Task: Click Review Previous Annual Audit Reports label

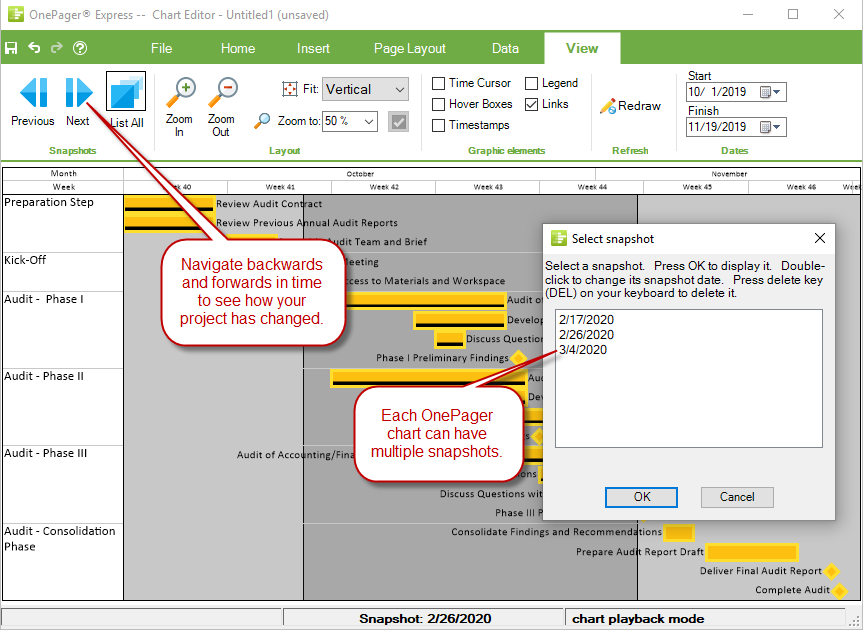Action: [307, 223]
